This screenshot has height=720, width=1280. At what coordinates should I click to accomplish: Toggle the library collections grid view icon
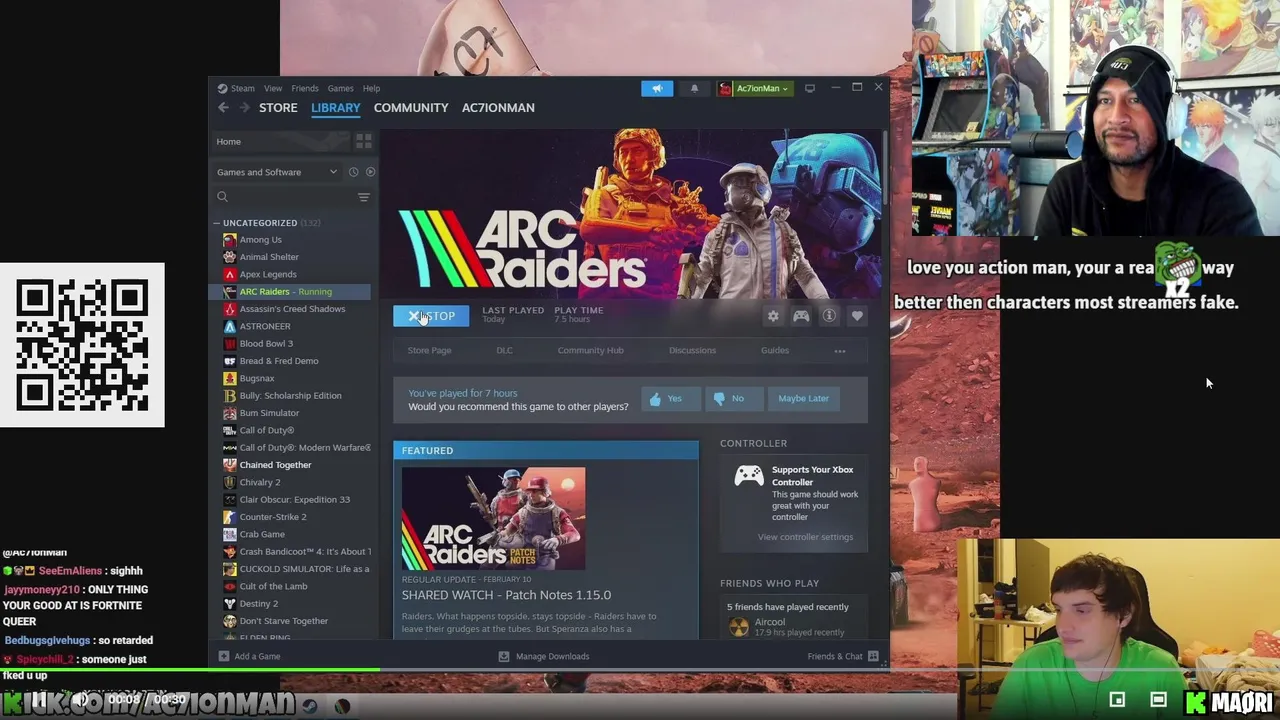click(364, 141)
